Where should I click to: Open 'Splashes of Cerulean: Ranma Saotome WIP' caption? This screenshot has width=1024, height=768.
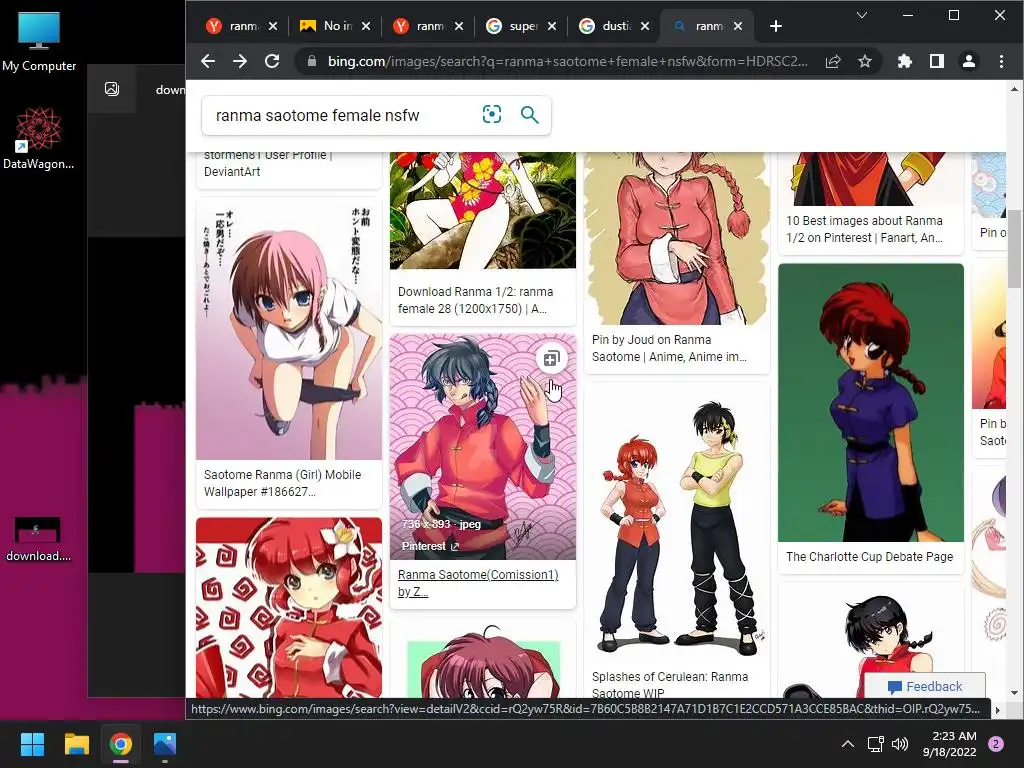pos(669,684)
